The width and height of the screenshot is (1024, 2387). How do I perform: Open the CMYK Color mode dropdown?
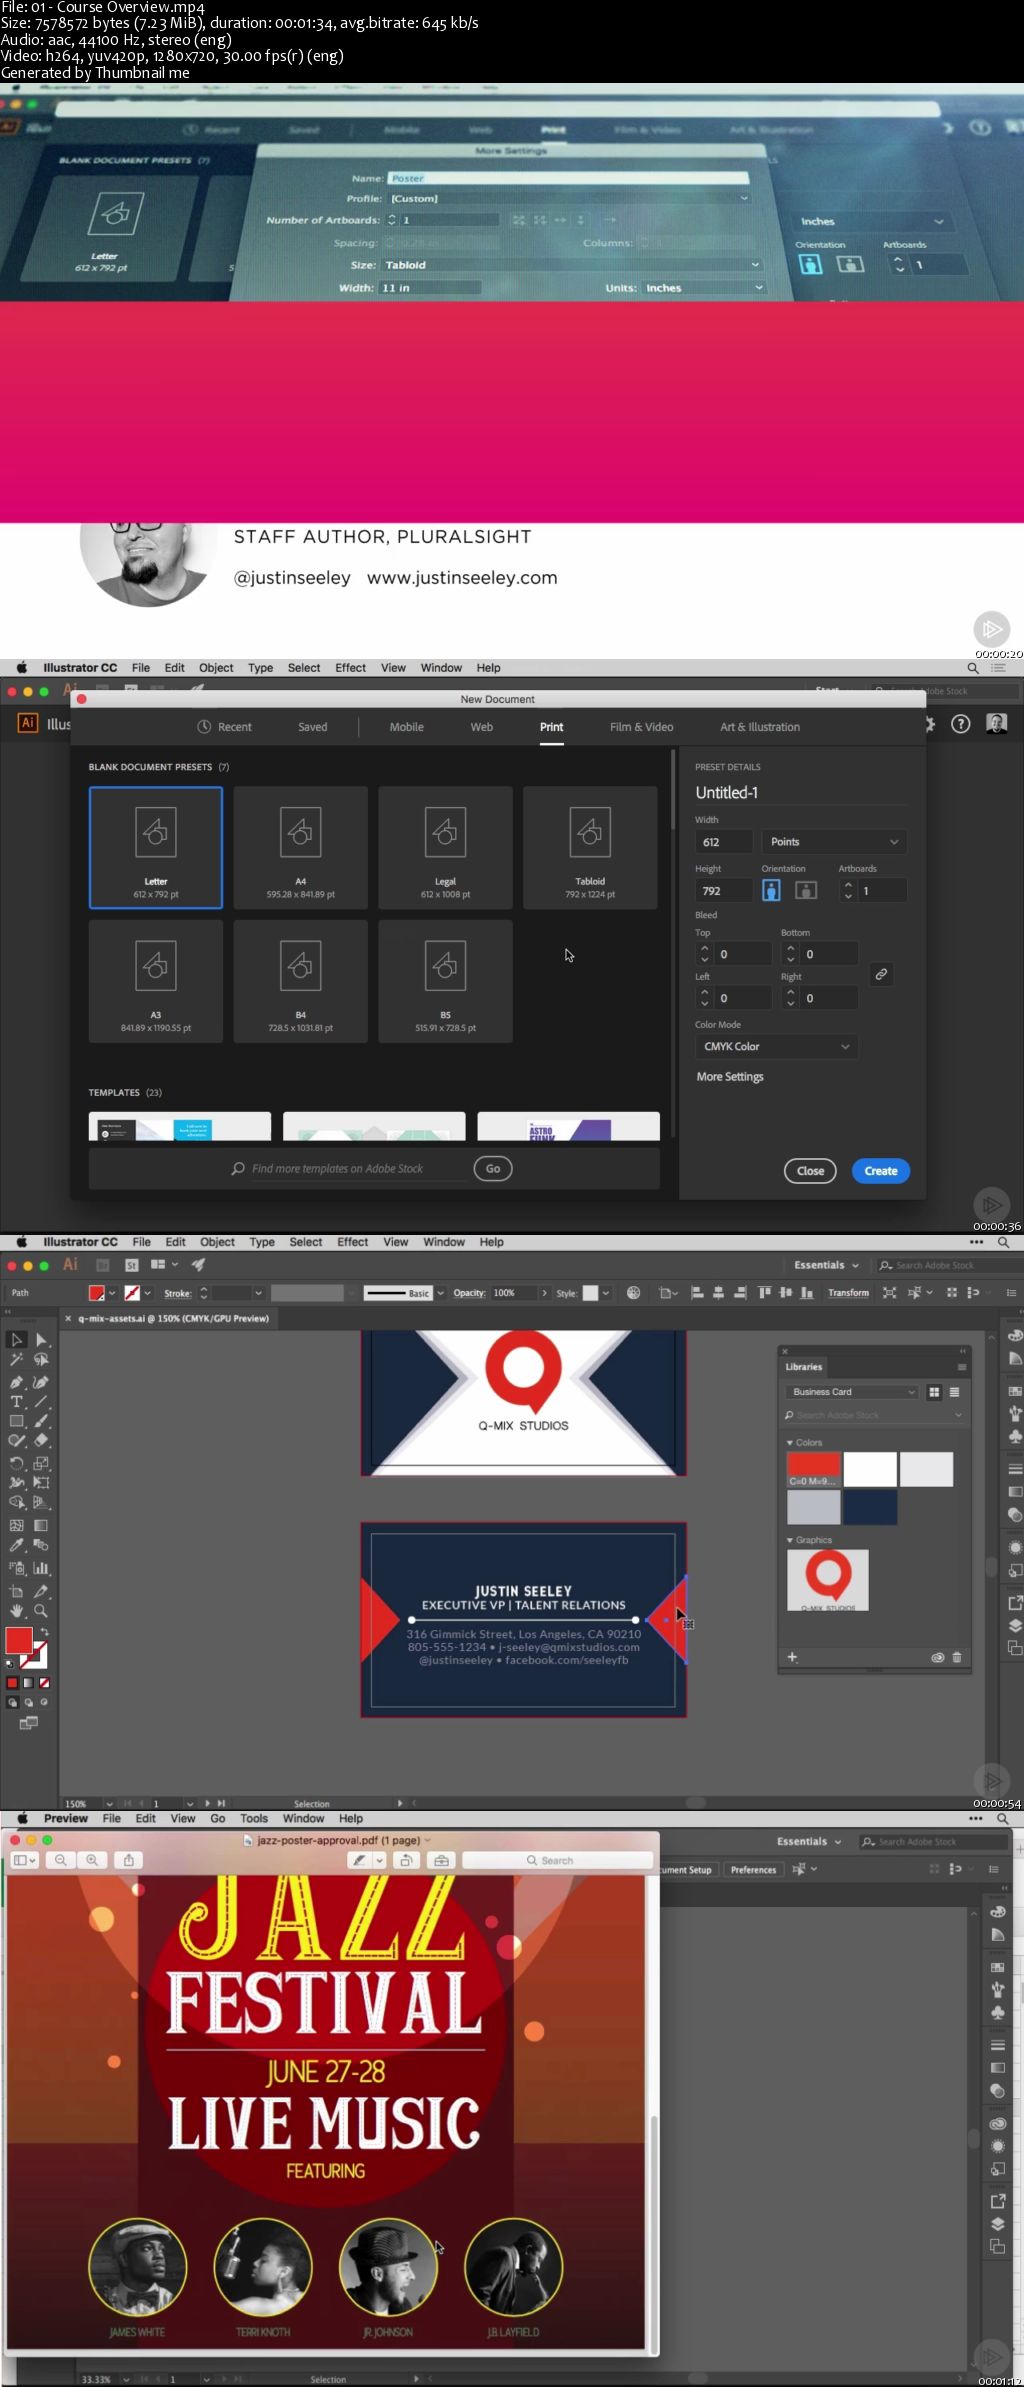(x=777, y=1046)
